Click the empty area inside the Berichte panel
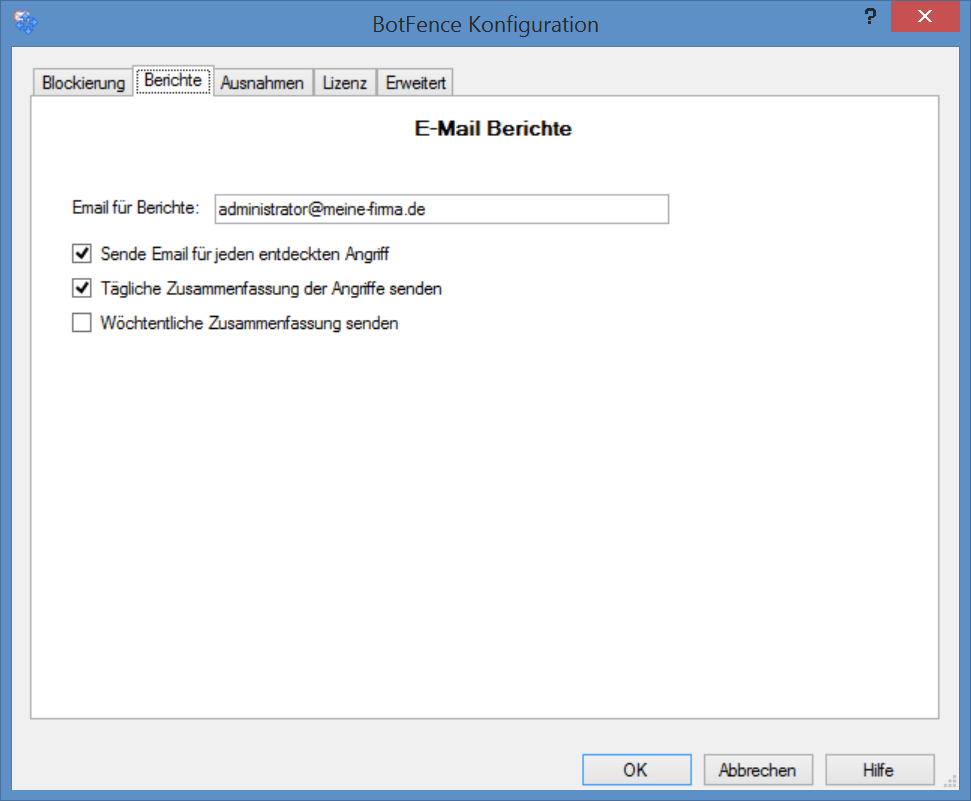This screenshot has height=801, width=971. coord(485,520)
